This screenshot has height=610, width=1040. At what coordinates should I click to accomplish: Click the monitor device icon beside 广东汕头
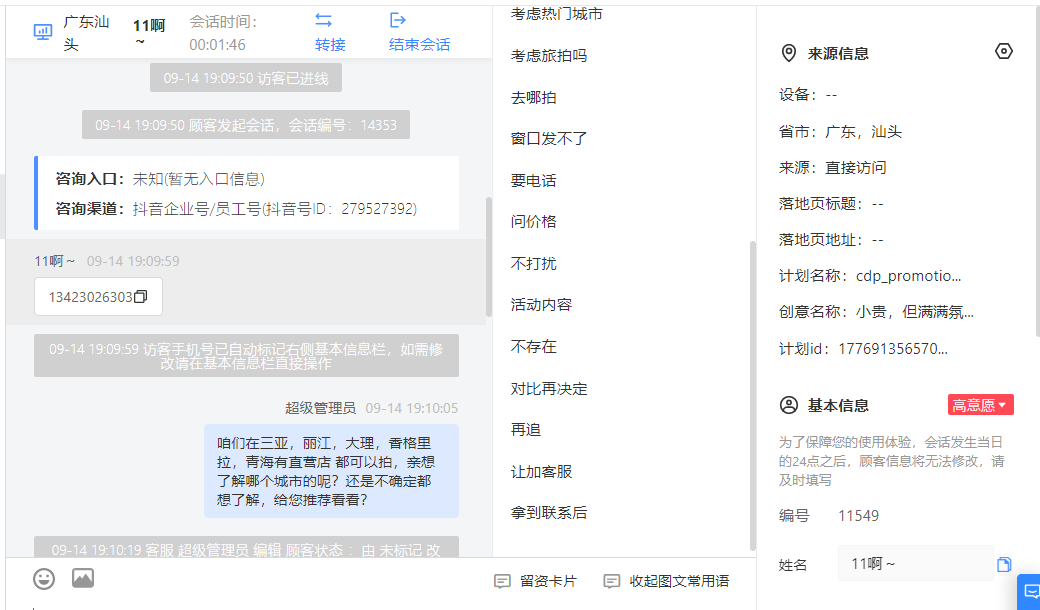43,32
